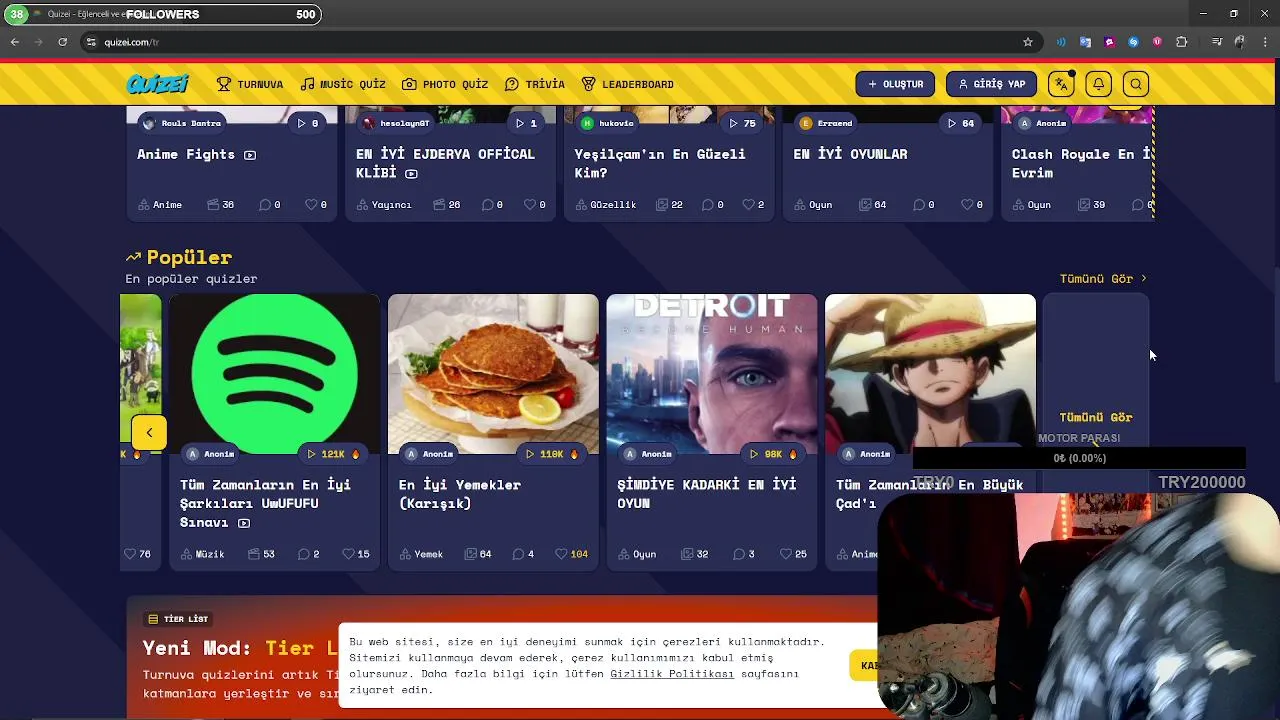The image size is (1280, 720).
Task: Open the Quizei logo home link
Action: tap(158, 84)
